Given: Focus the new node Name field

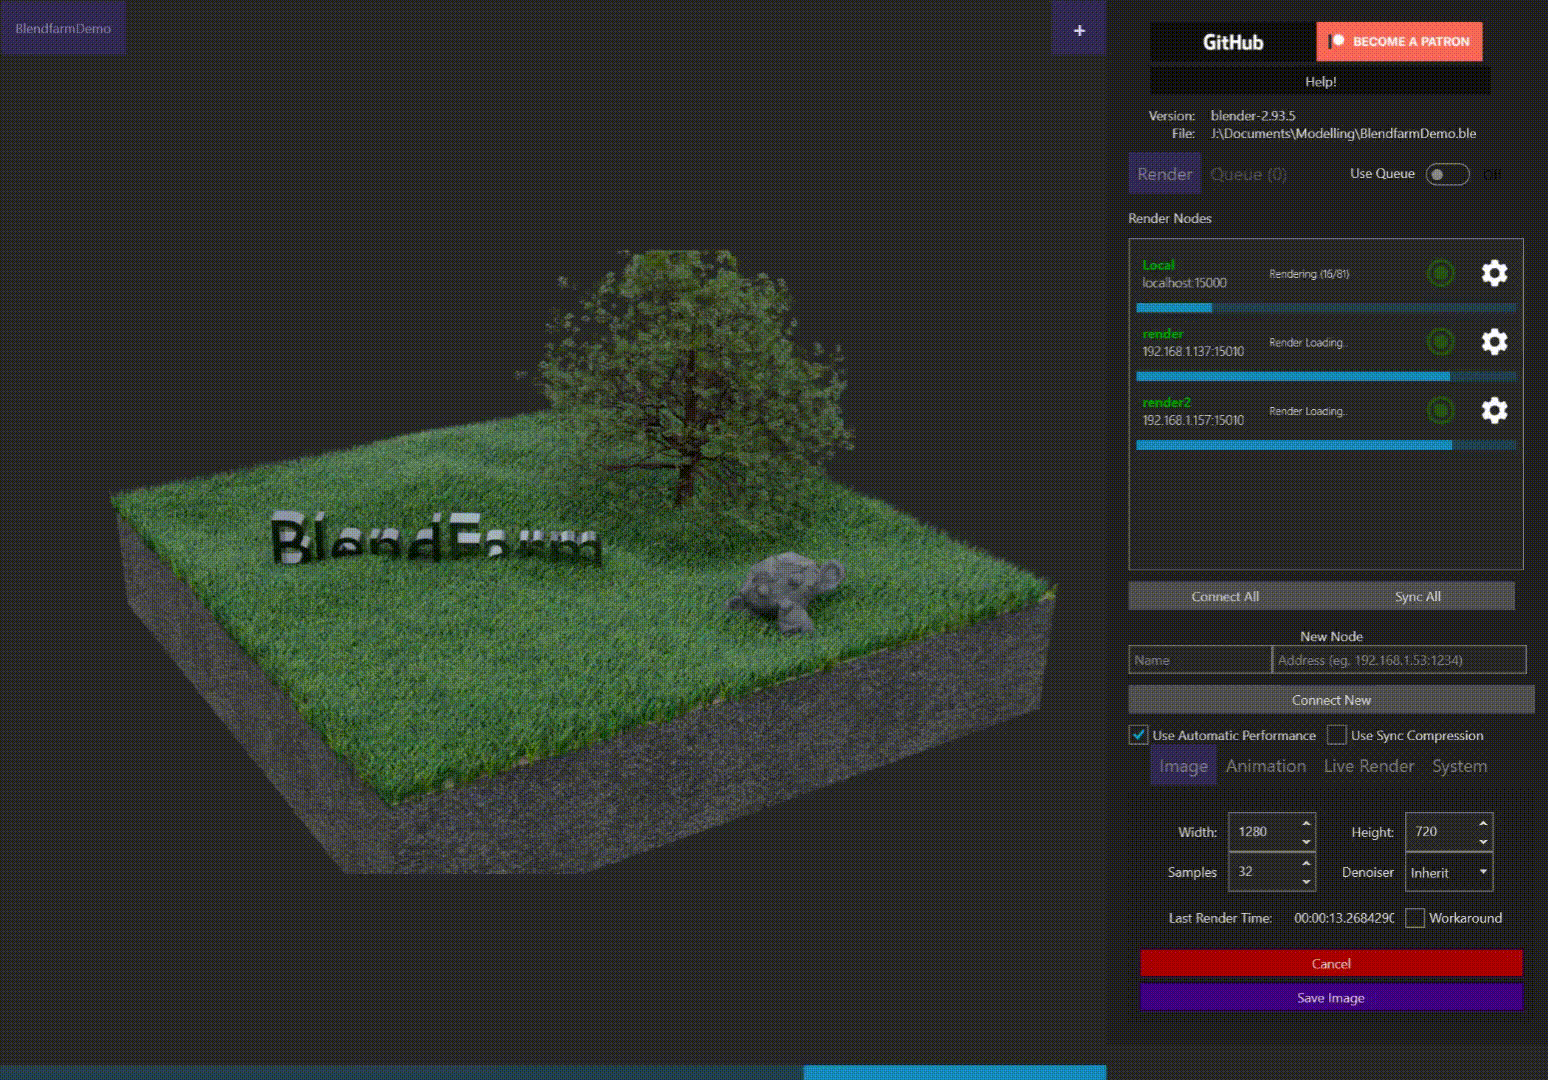Looking at the screenshot, I should point(1200,660).
